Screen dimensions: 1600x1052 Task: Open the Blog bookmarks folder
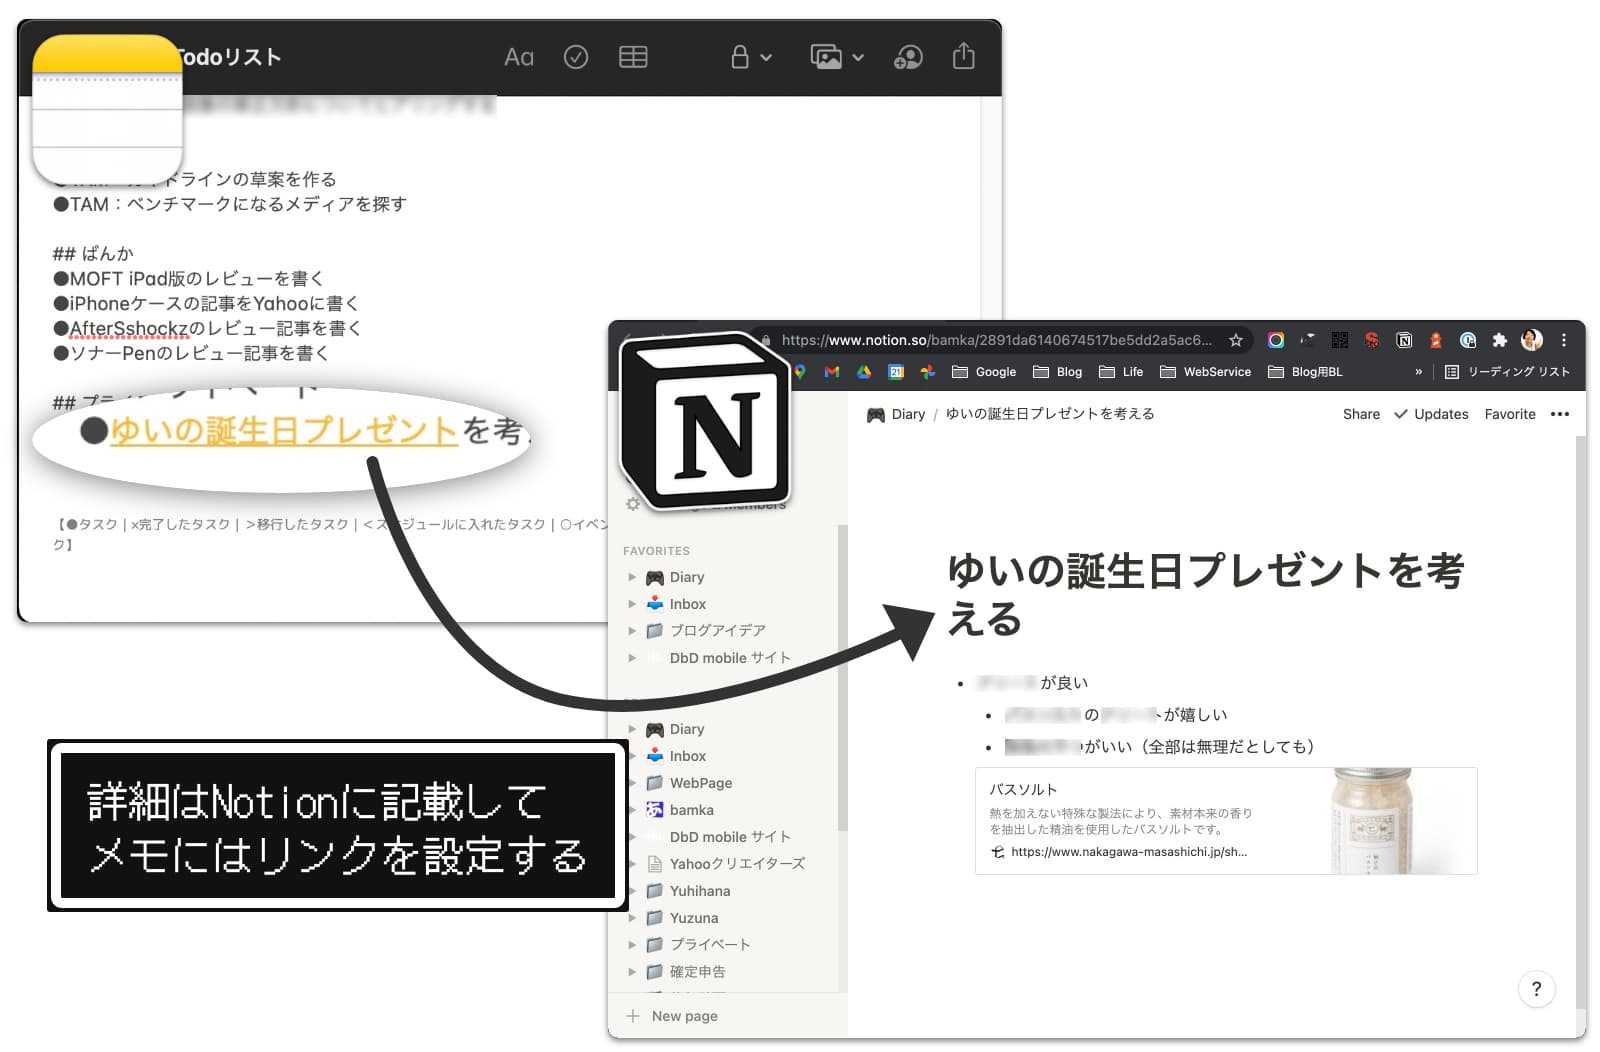(1058, 372)
